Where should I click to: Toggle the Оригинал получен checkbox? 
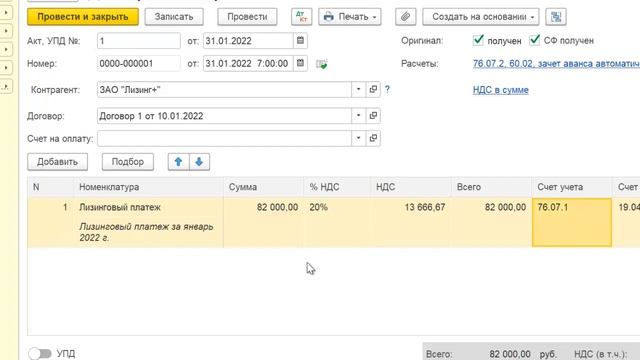coord(478,40)
